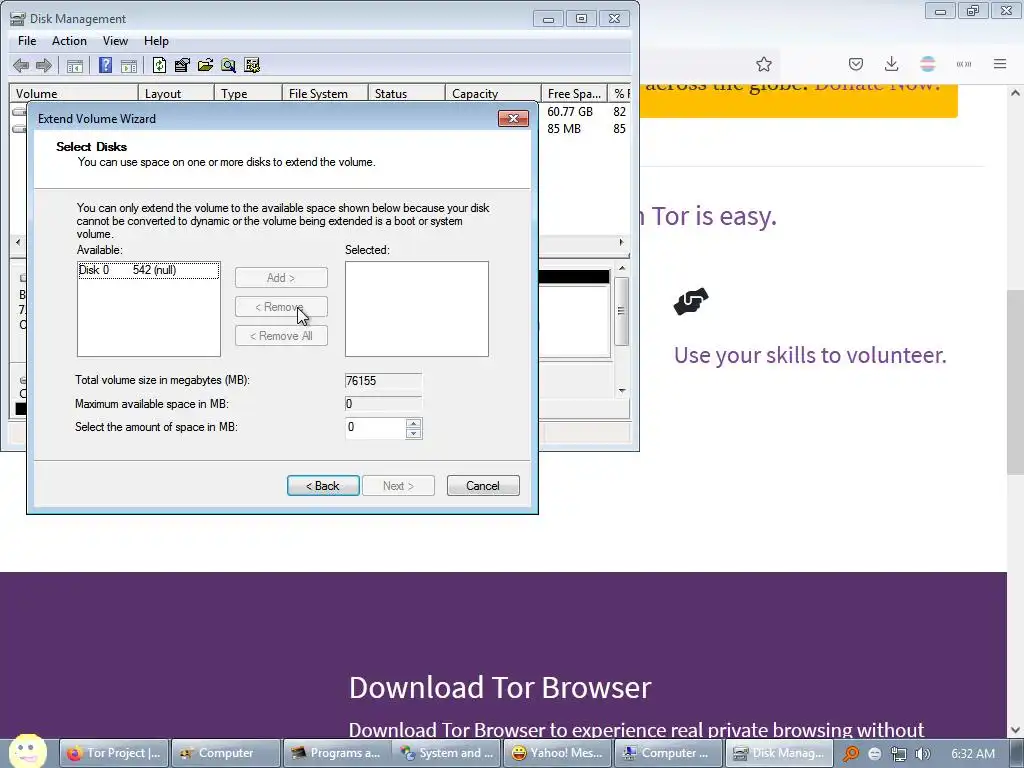Image resolution: width=1024 pixels, height=768 pixels.
Task: Sort by the Capacity column header
Action: 493,93
